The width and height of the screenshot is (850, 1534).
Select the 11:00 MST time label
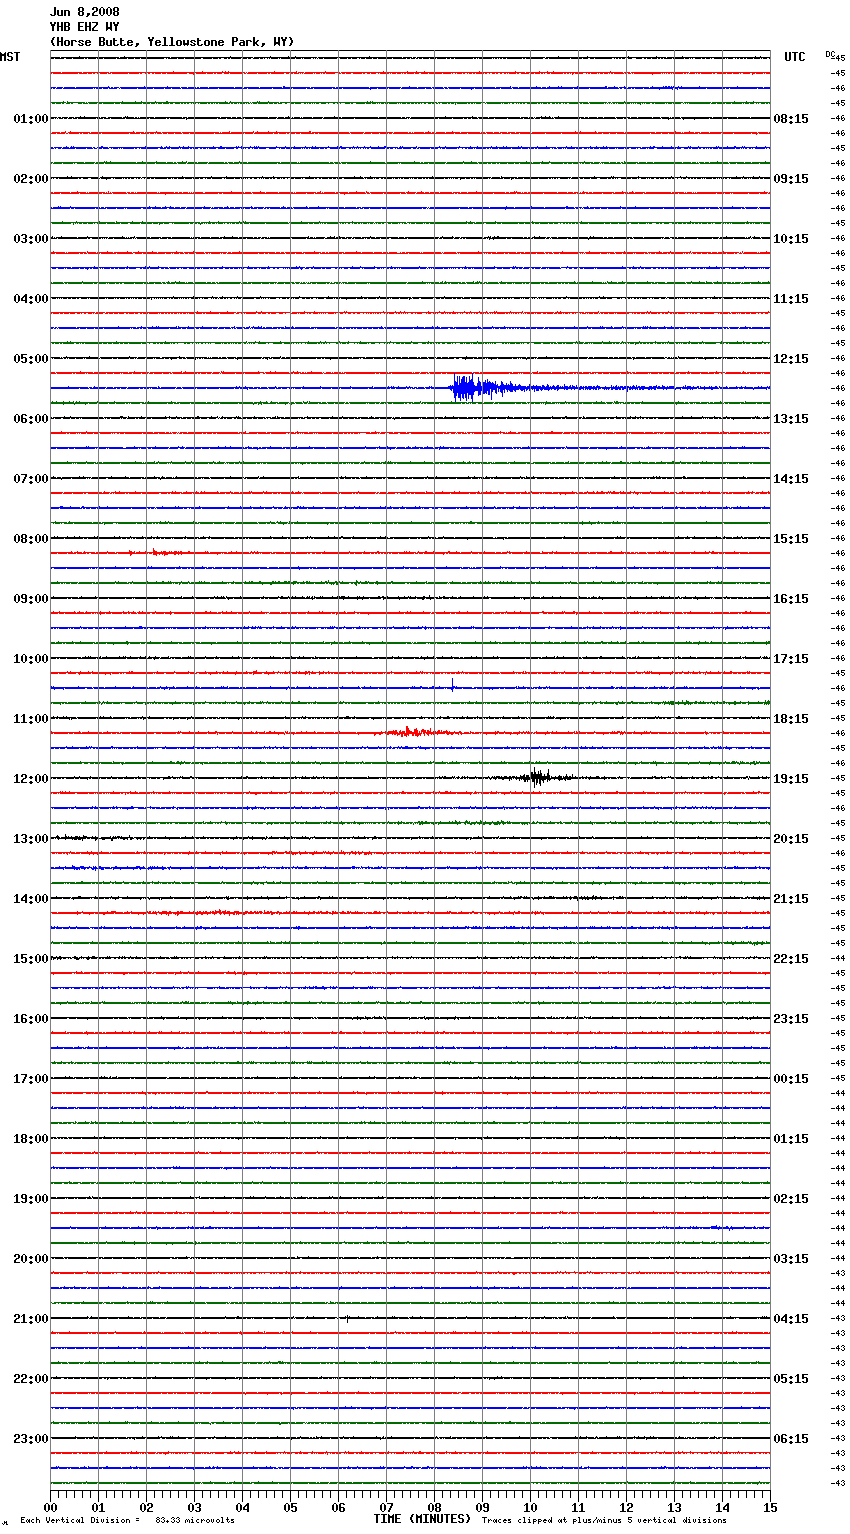30,719
